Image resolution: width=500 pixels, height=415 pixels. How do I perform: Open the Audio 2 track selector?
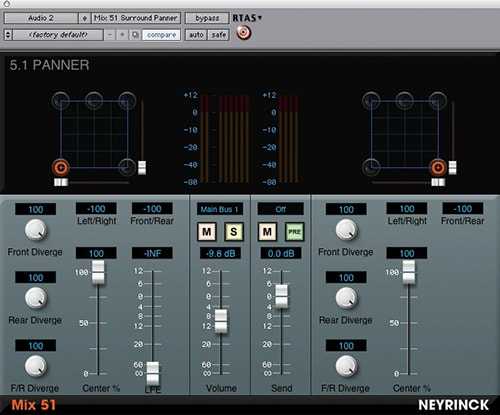point(41,18)
